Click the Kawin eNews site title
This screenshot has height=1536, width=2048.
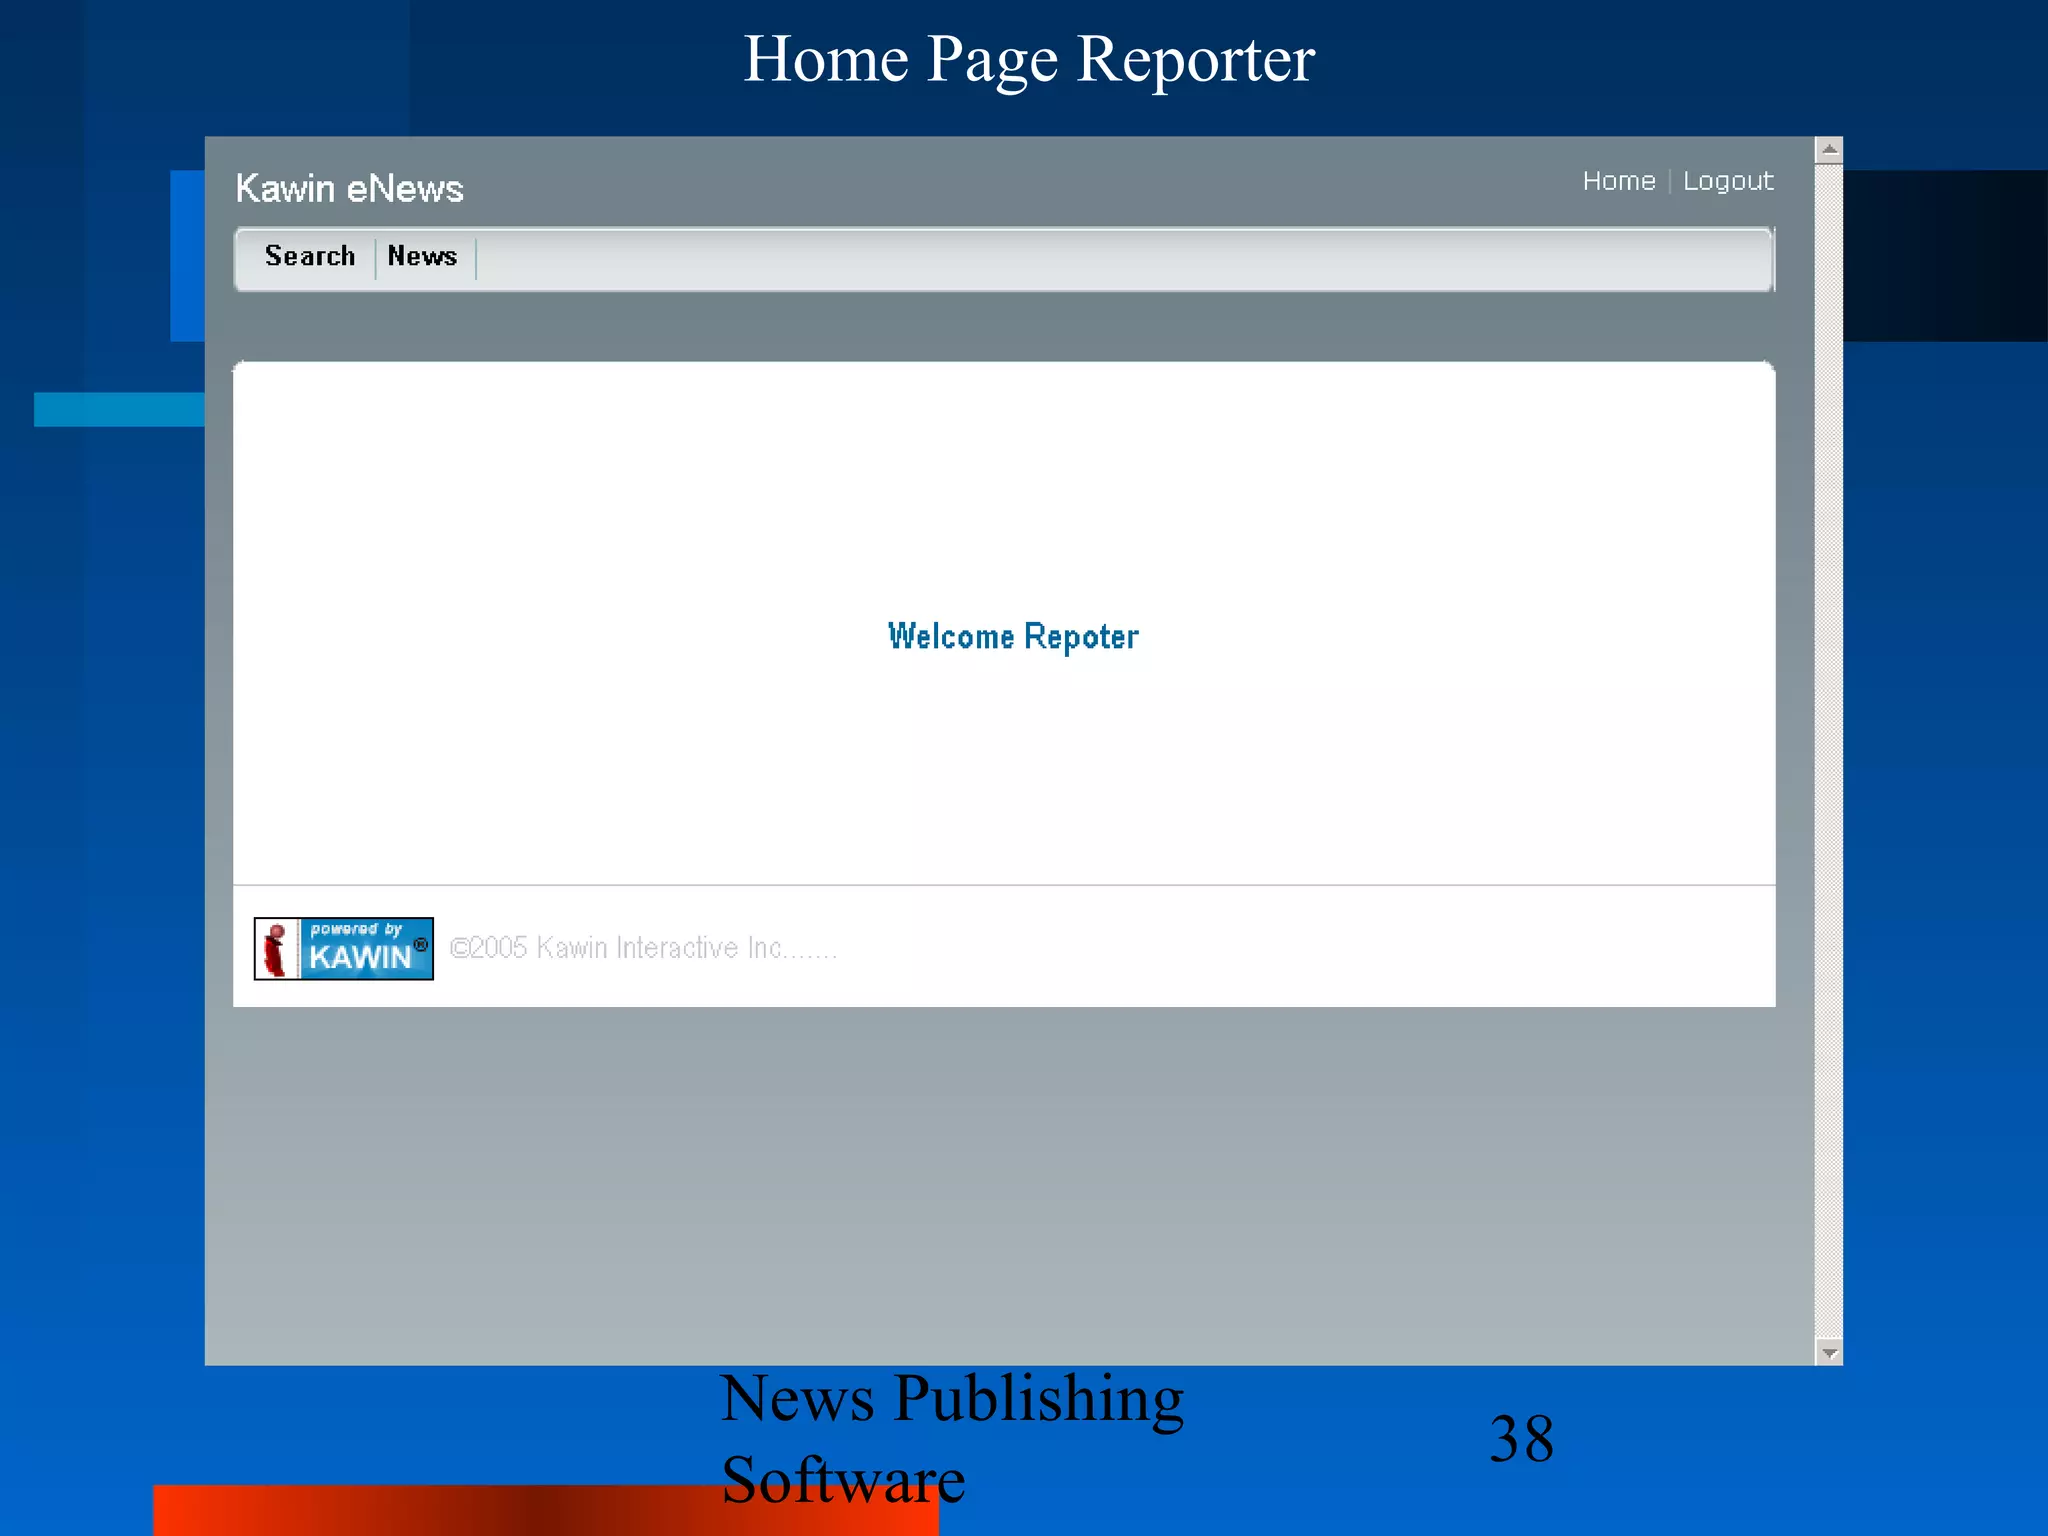point(349,188)
